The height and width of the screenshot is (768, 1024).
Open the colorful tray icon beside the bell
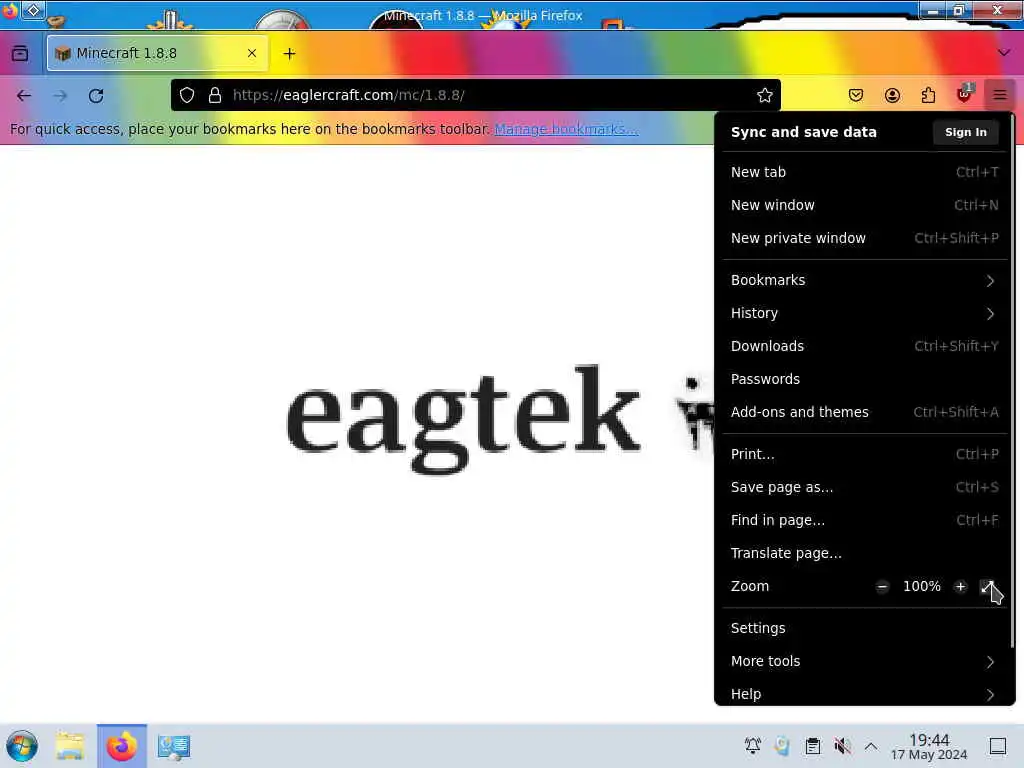782,745
